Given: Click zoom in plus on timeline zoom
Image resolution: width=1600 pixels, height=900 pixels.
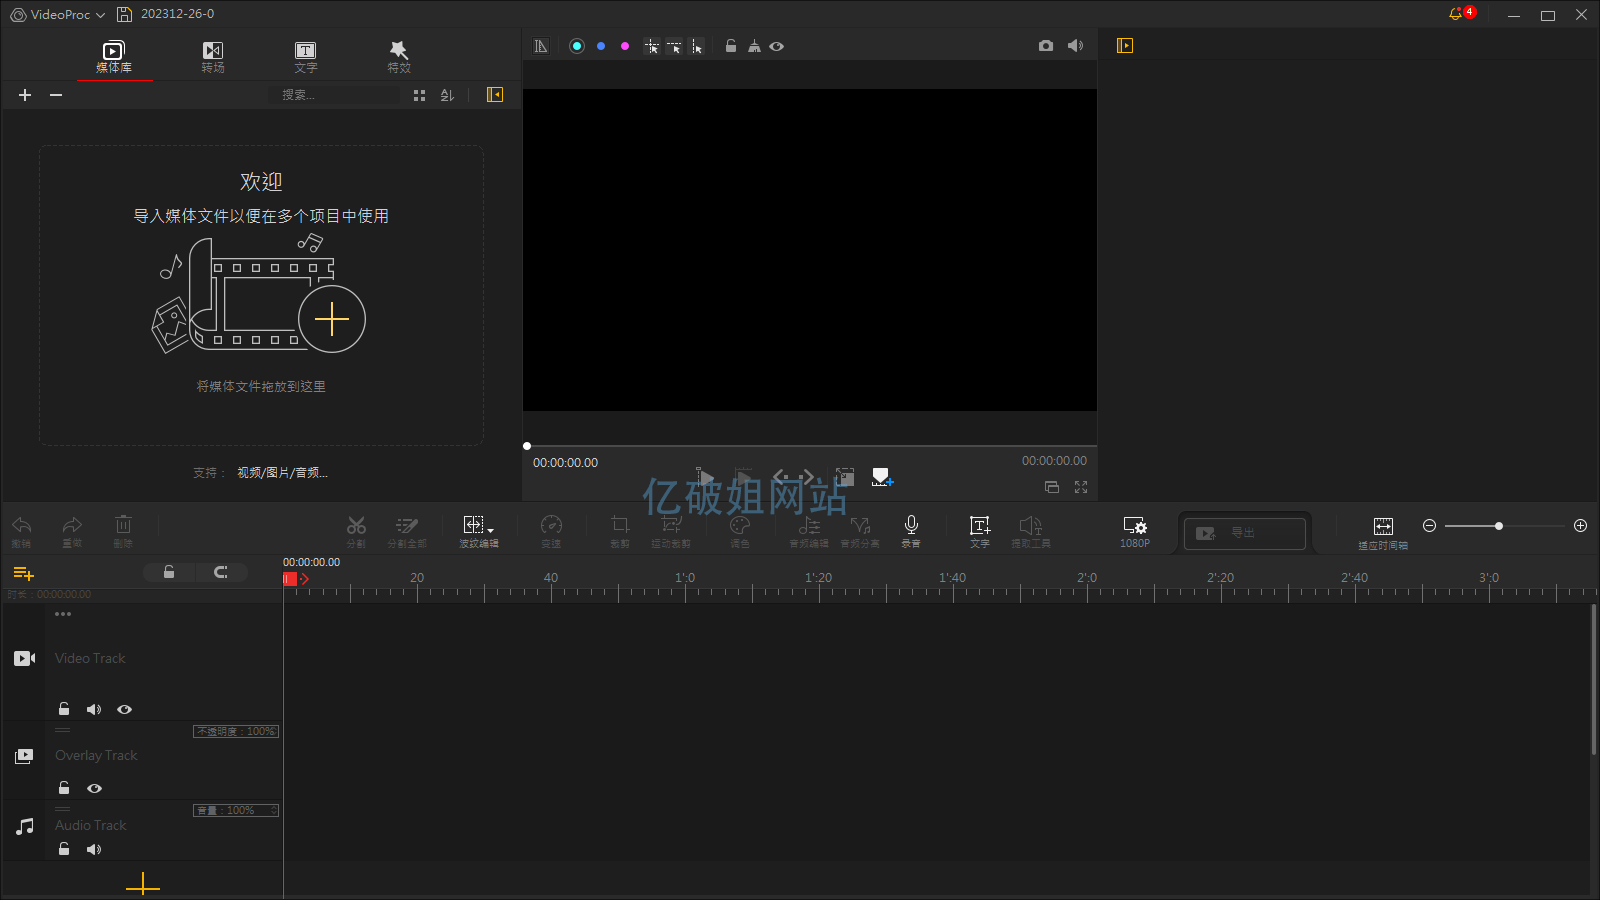Looking at the screenshot, I should click(1580, 526).
